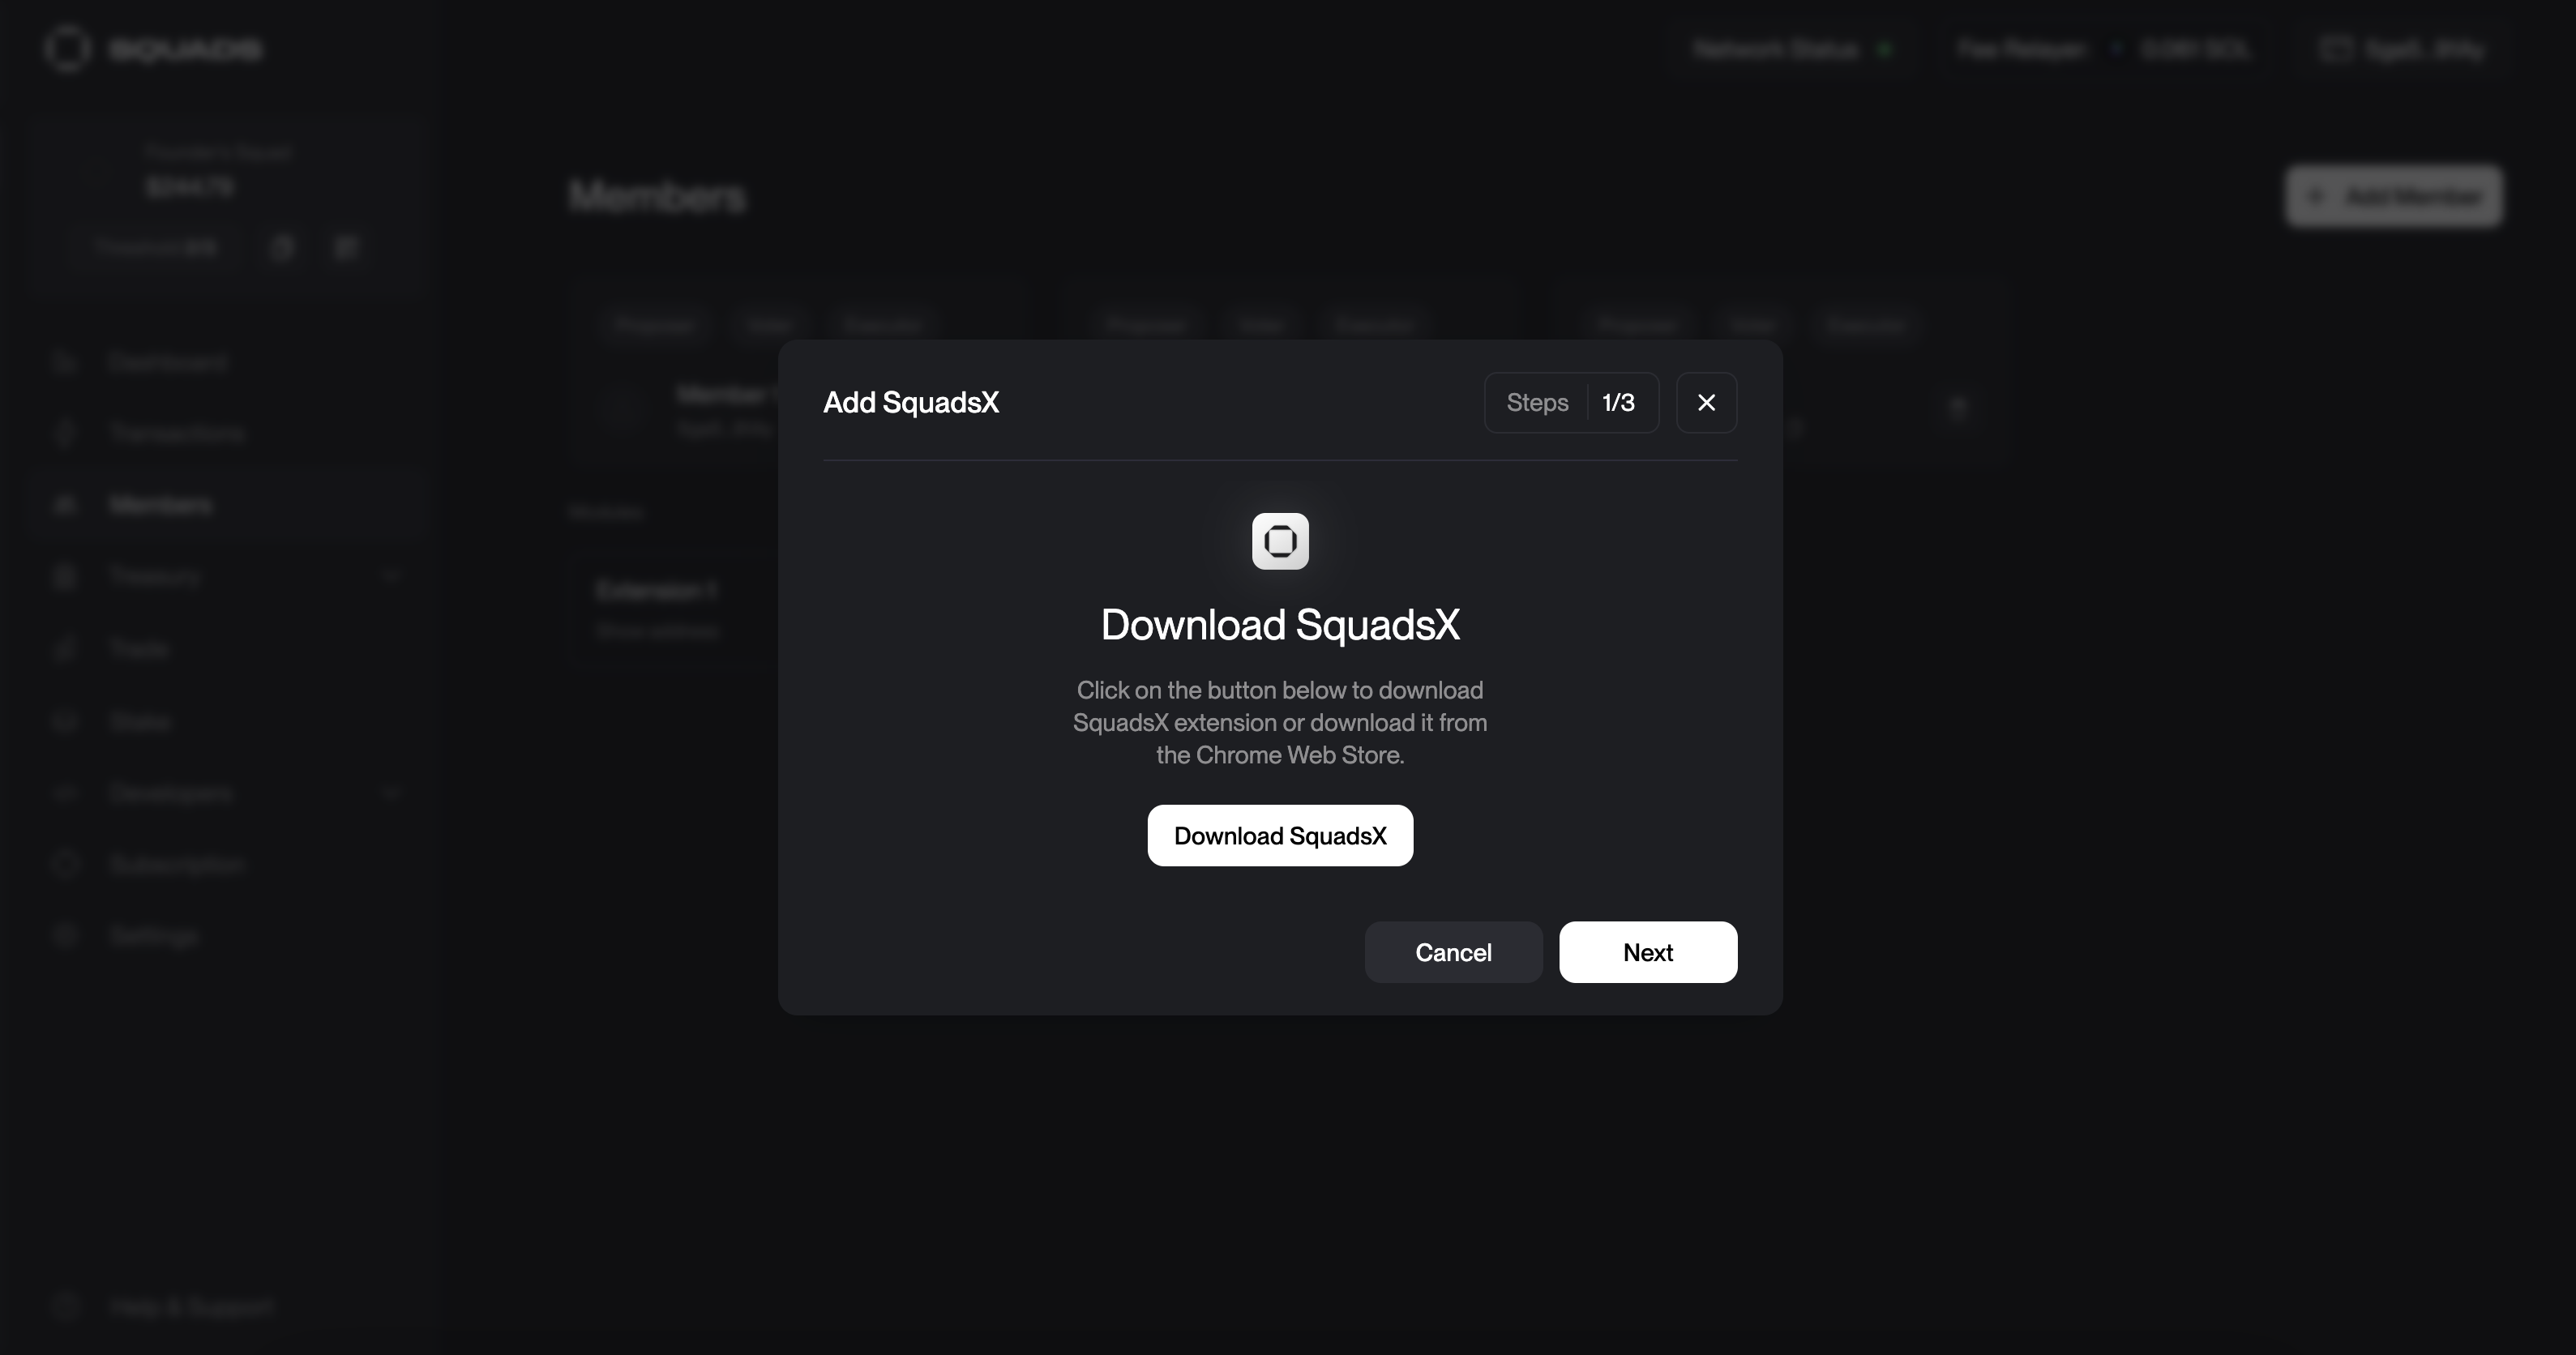The height and width of the screenshot is (1355, 2576).
Task: Click the Squads logo in header
Action: tap(68, 49)
